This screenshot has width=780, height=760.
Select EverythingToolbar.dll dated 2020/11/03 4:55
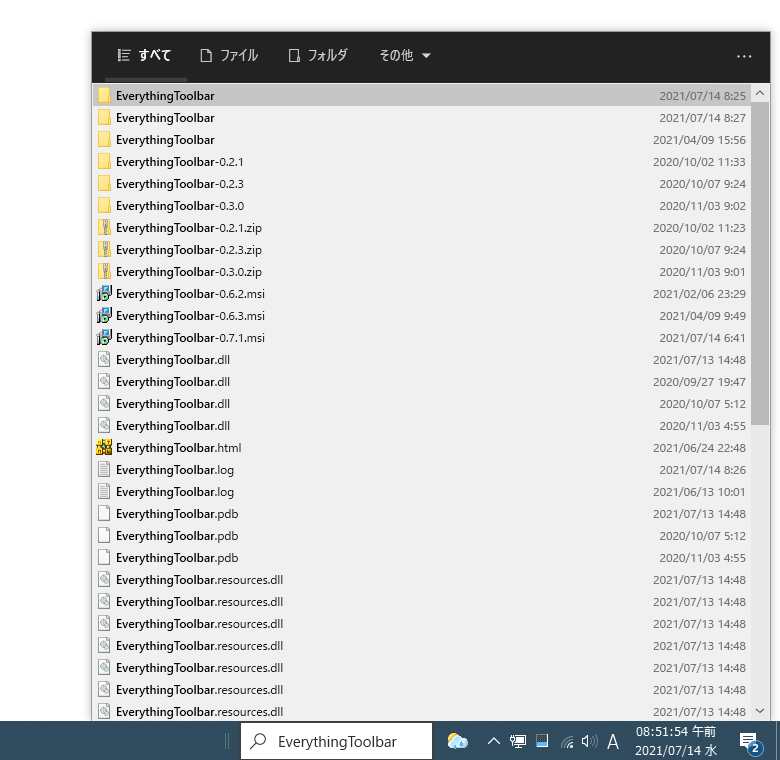tap(422, 425)
